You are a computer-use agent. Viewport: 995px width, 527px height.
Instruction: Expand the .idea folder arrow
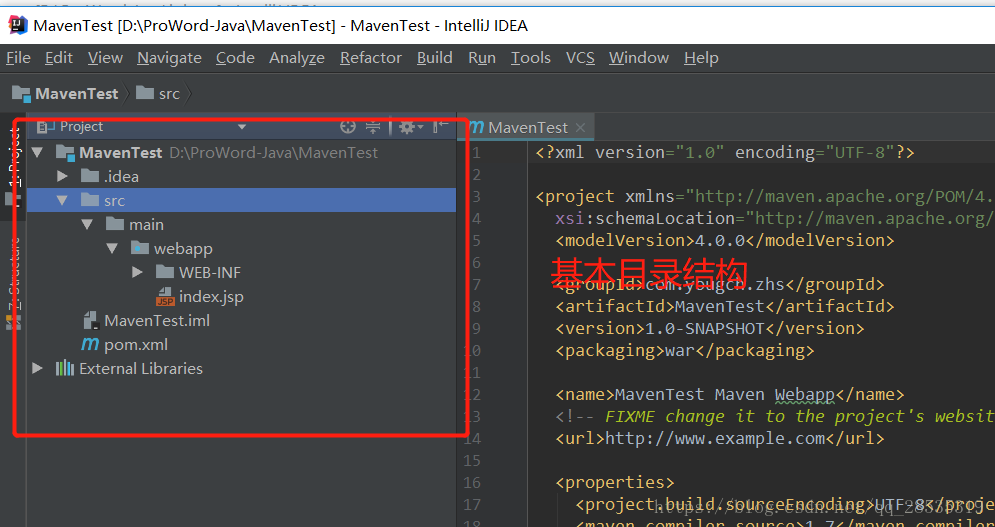pyautogui.click(x=62, y=177)
